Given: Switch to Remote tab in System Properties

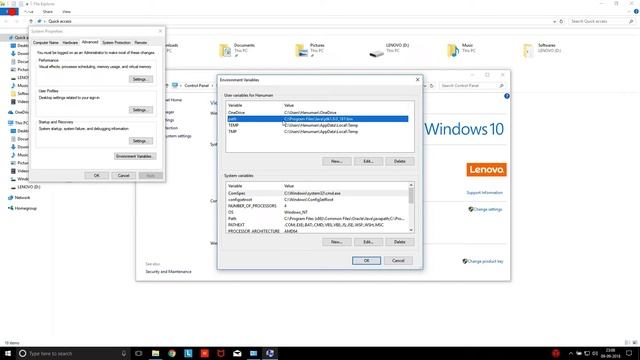Looking at the screenshot, I should click(141, 42).
